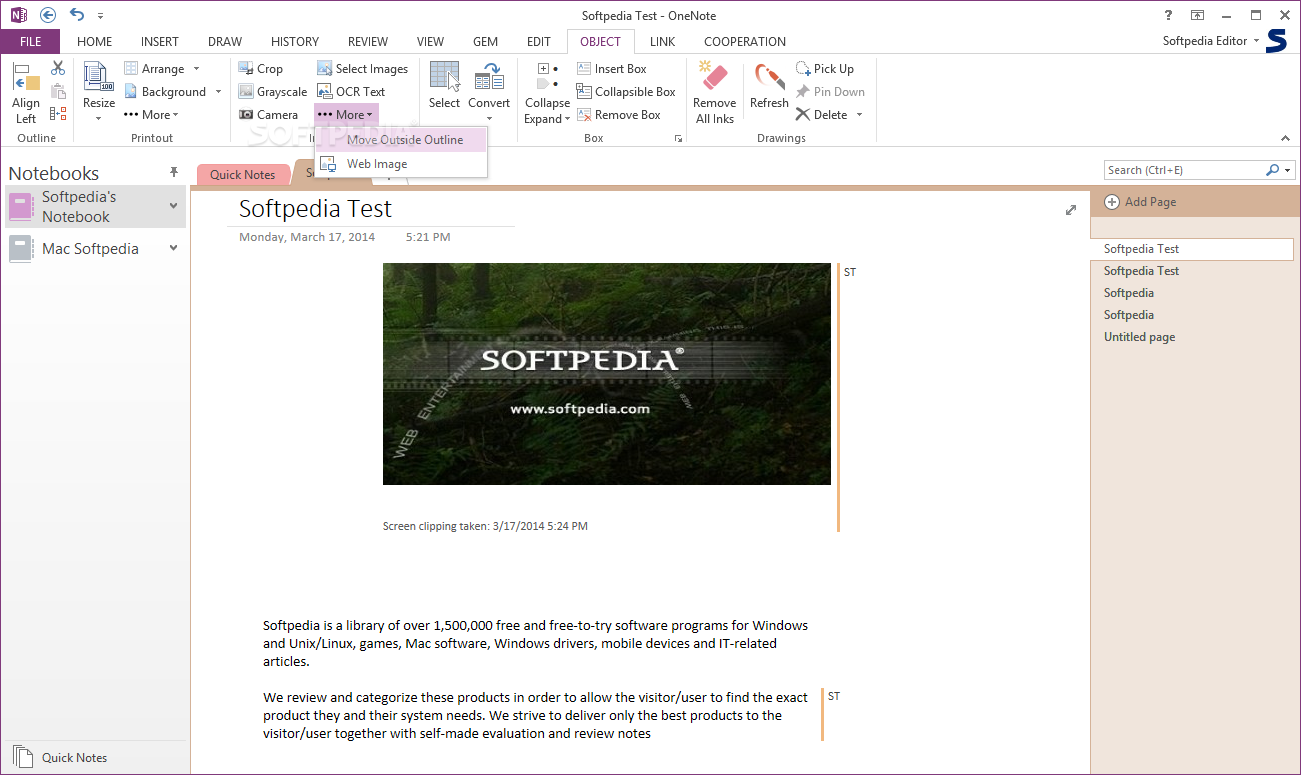Refresh the drawings
1301x775 pixels.
[x=769, y=85]
